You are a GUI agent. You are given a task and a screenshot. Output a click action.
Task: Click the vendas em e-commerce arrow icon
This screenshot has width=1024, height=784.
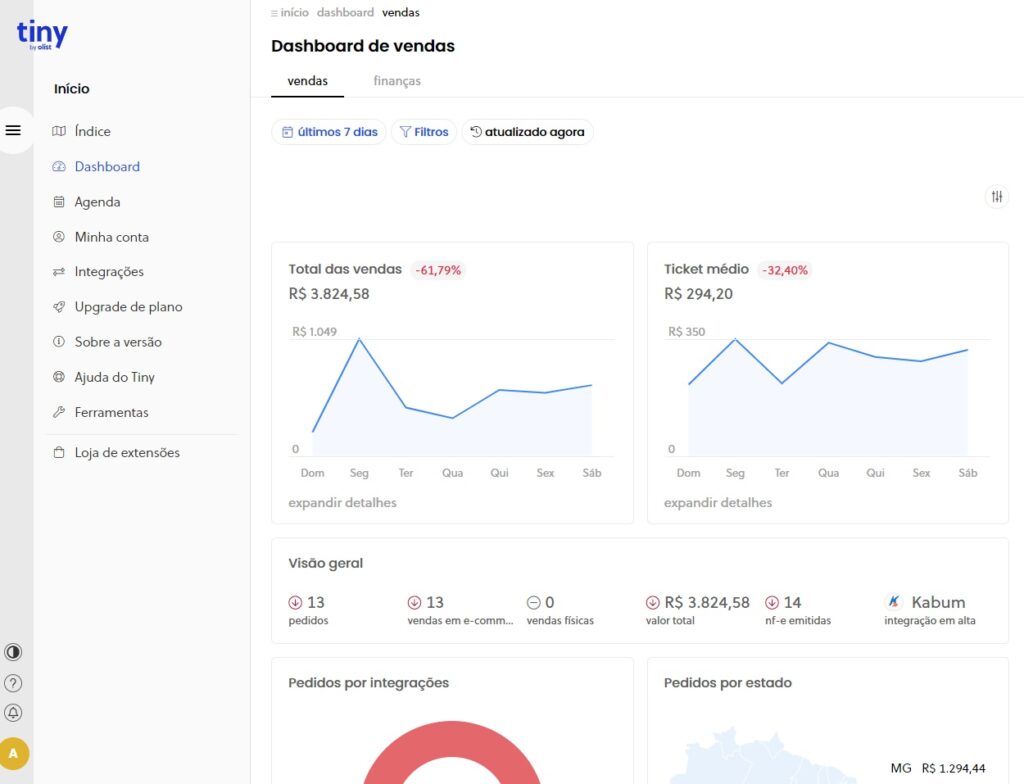(414, 602)
